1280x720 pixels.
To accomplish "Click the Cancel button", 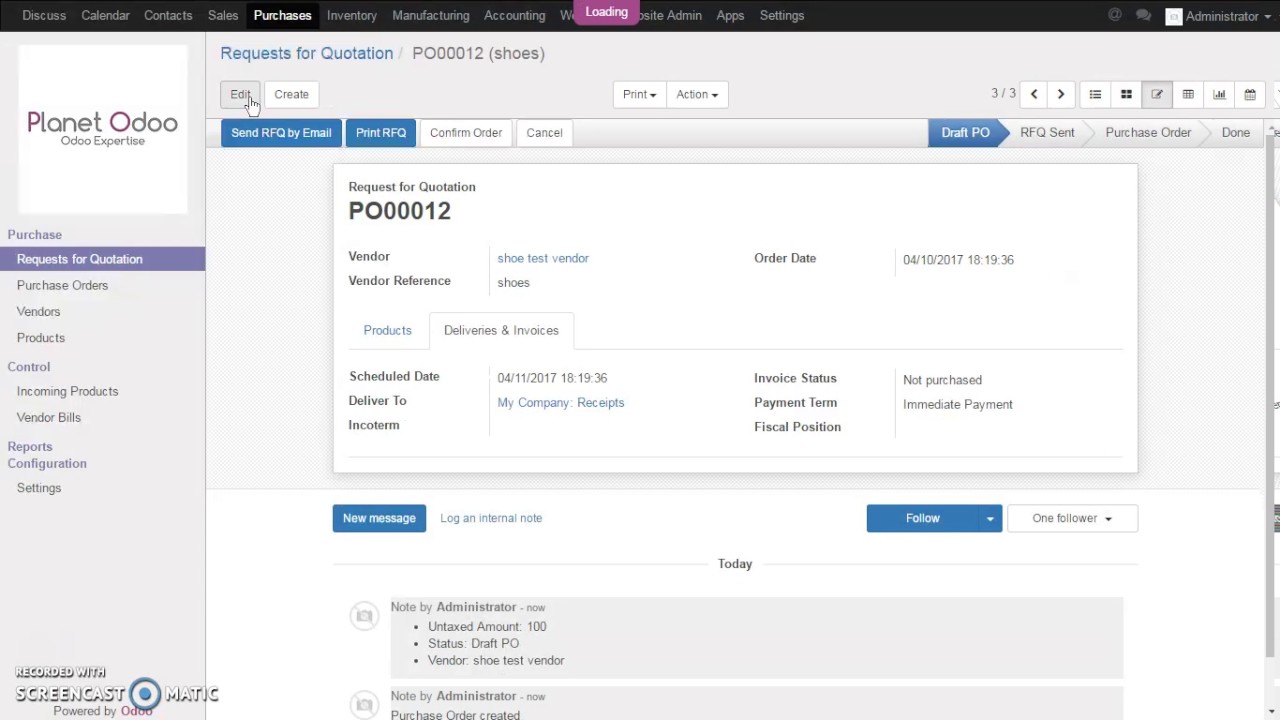I will click(x=544, y=132).
